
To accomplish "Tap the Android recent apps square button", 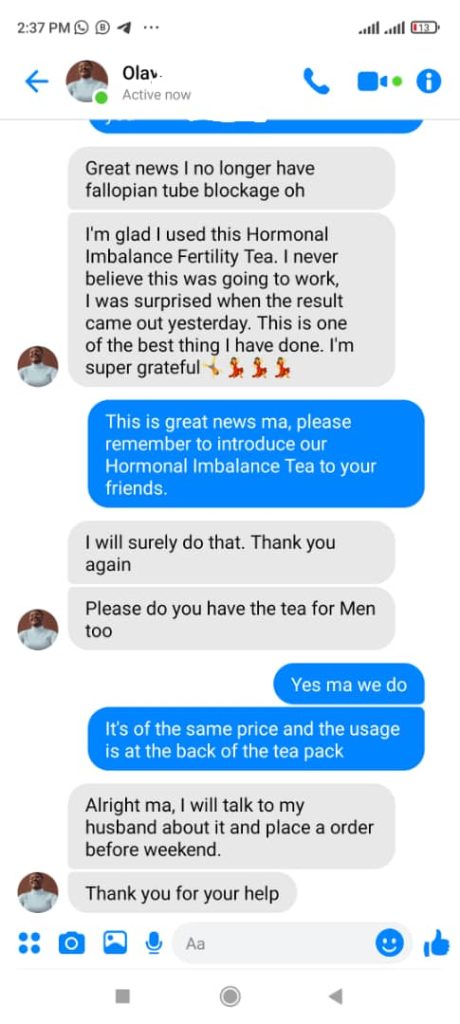I will point(122,996).
